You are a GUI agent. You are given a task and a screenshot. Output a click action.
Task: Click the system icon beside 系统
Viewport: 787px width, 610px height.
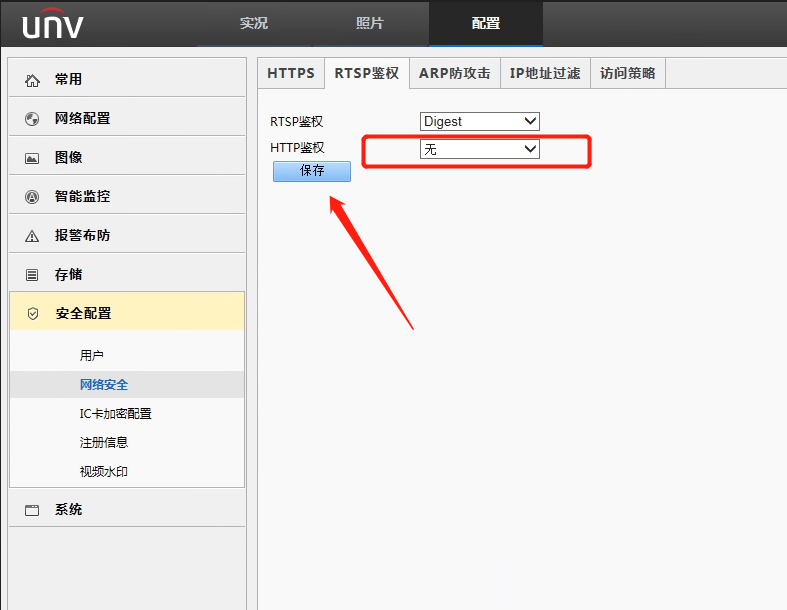click(32, 510)
